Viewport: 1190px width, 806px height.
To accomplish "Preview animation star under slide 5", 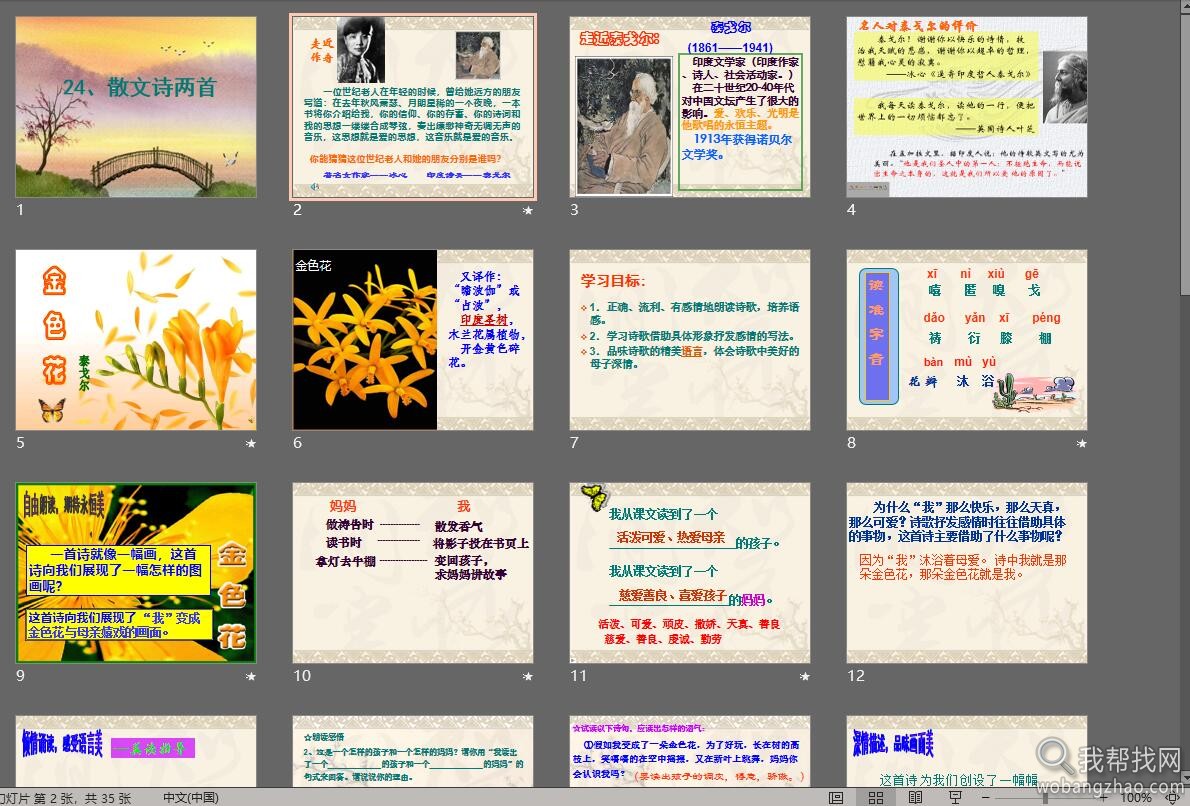I will coord(250,443).
